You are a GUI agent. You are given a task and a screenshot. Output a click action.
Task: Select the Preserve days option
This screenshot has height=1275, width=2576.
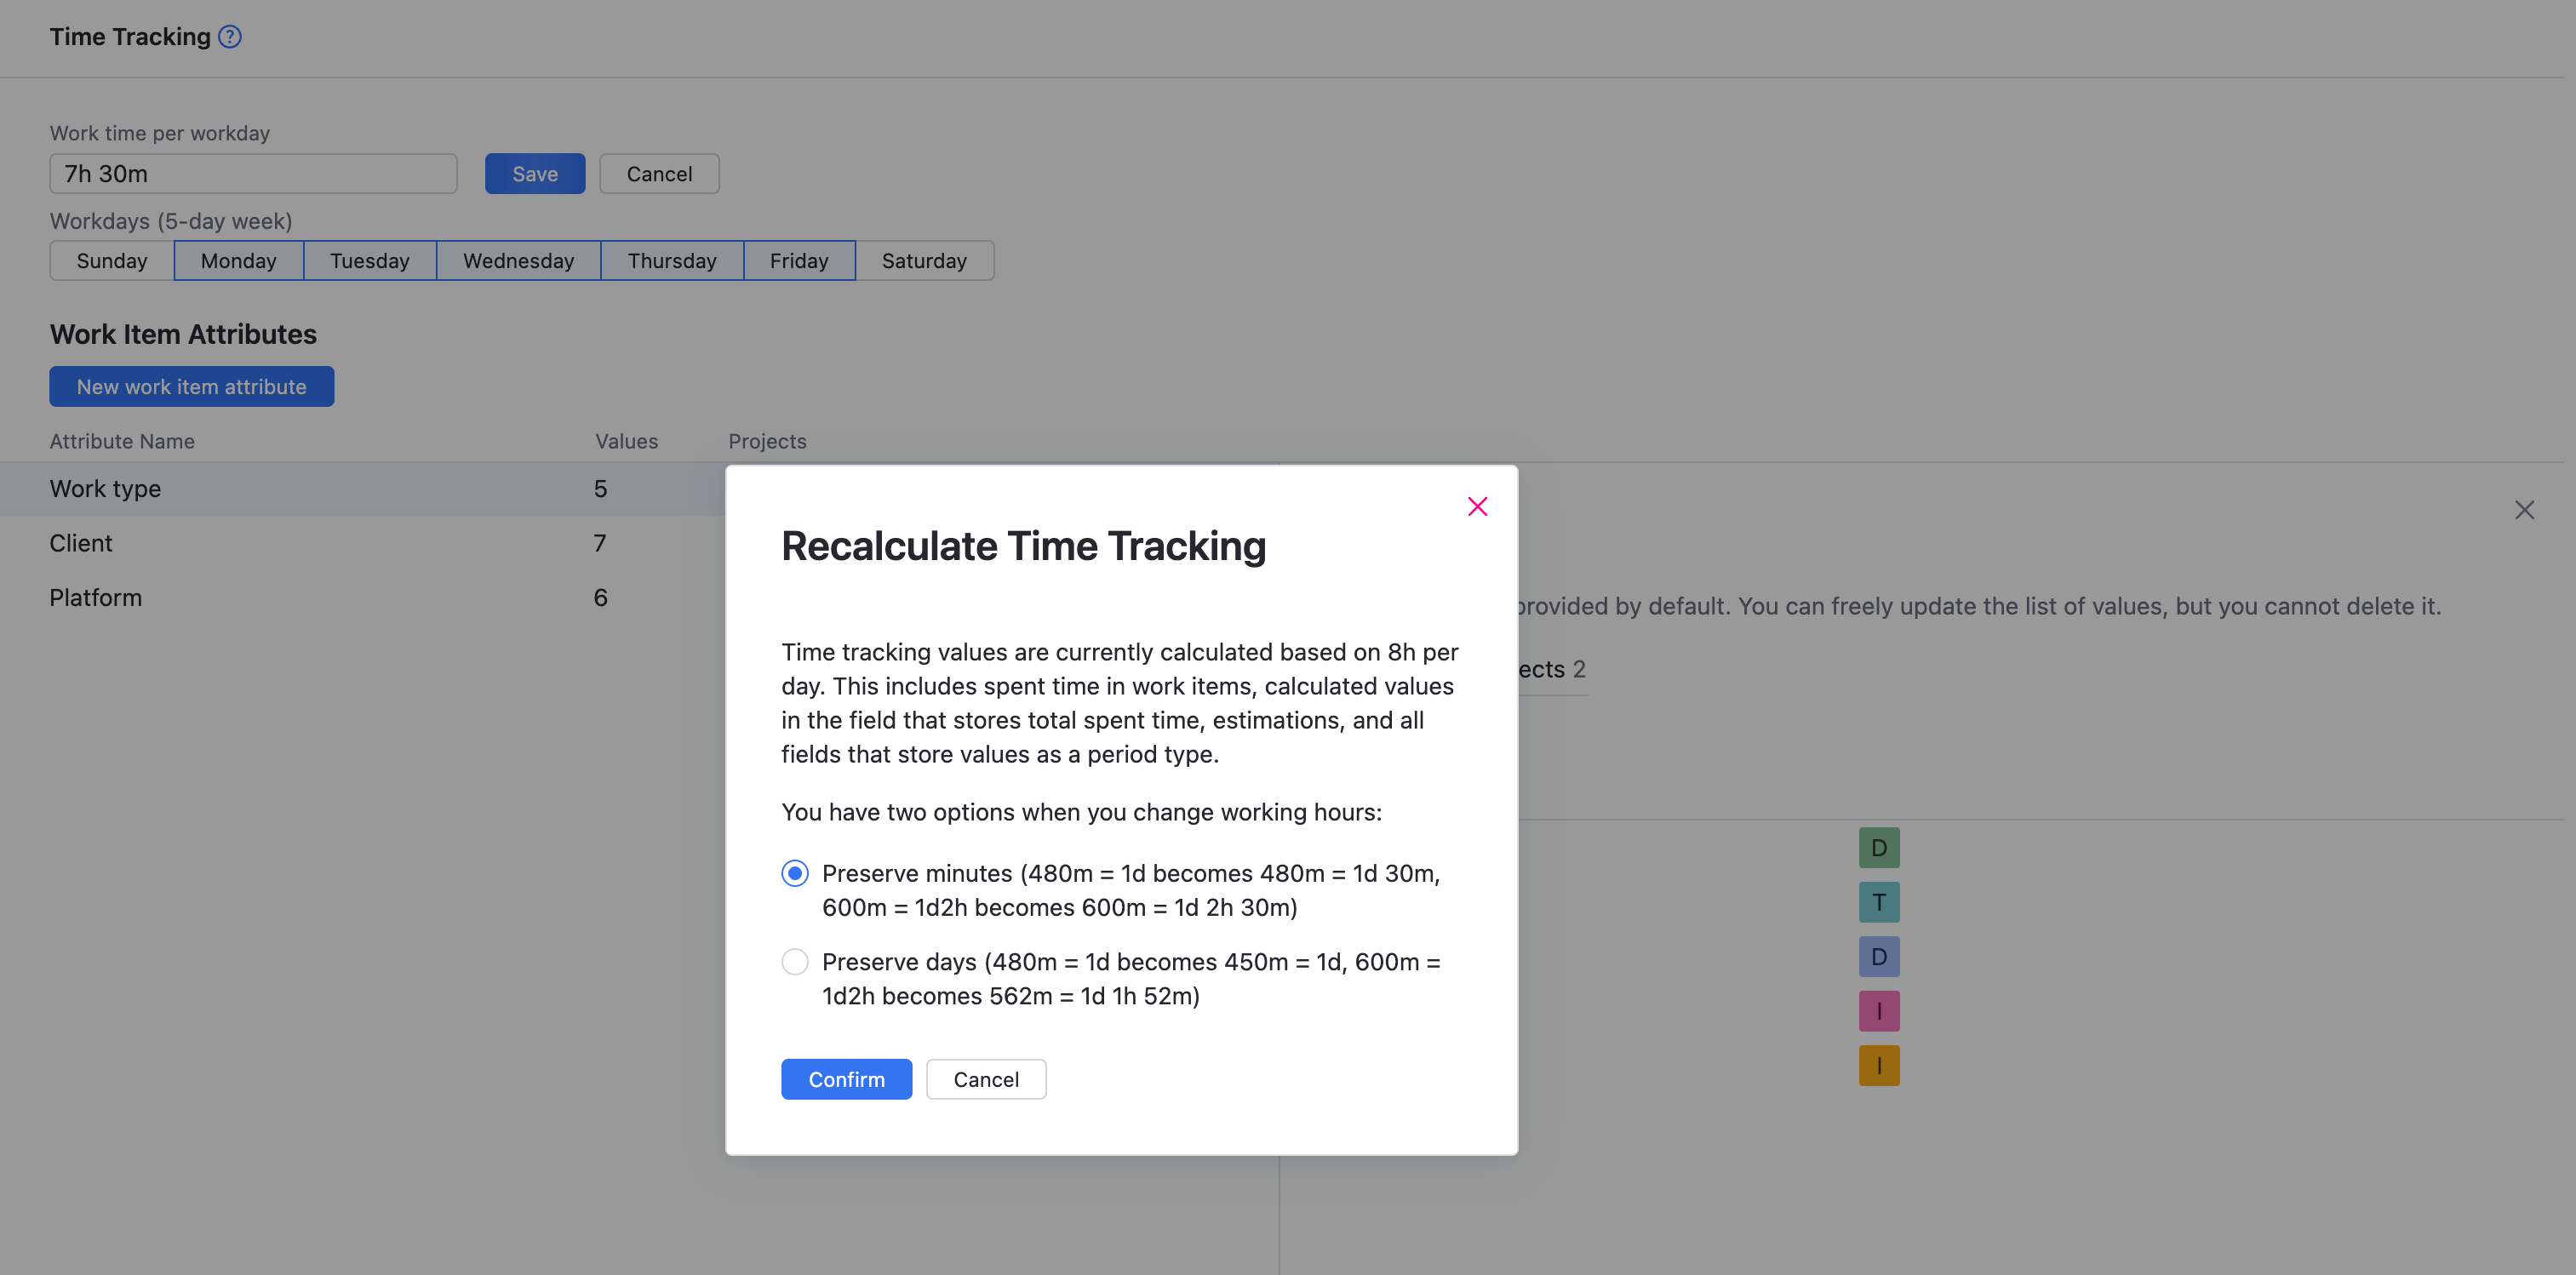click(794, 961)
